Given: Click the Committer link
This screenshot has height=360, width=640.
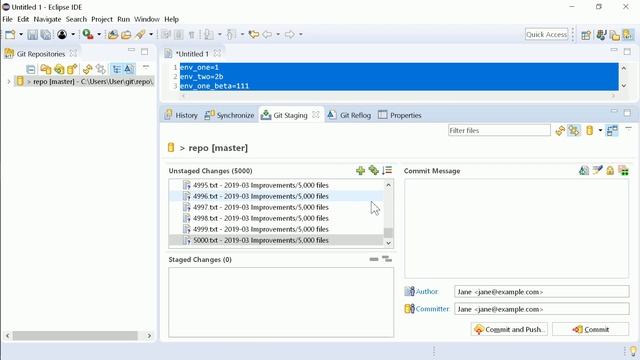Looking at the screenshot, I should [432, 309].
